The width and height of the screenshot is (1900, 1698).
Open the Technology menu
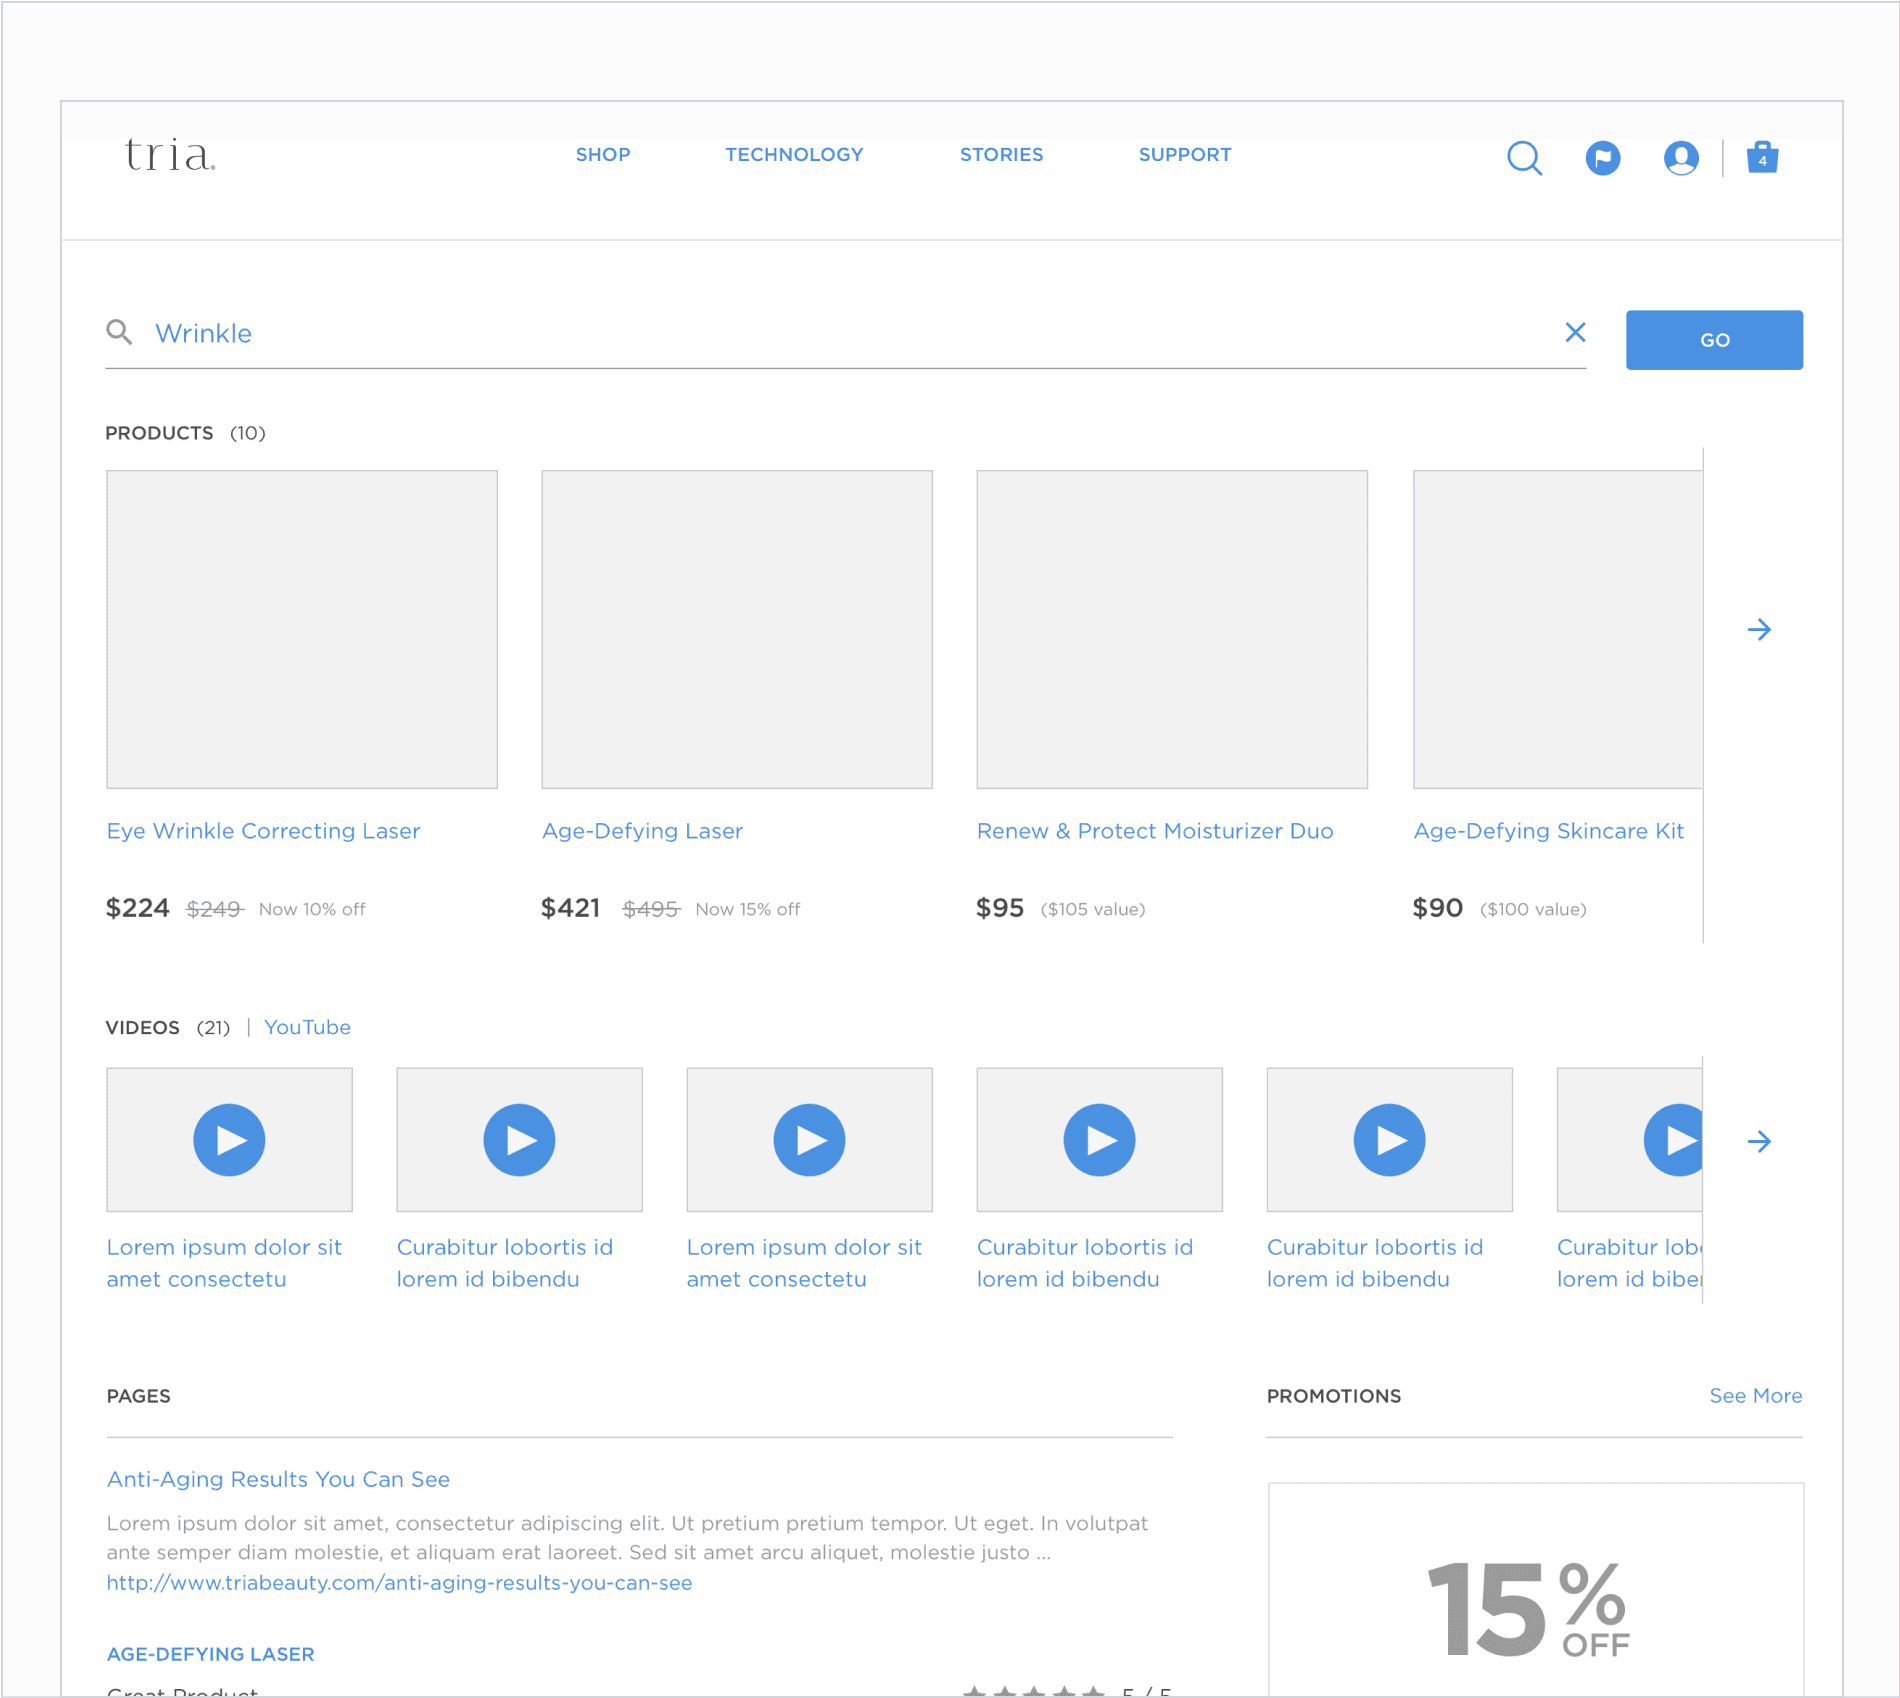tap(794, 155)
